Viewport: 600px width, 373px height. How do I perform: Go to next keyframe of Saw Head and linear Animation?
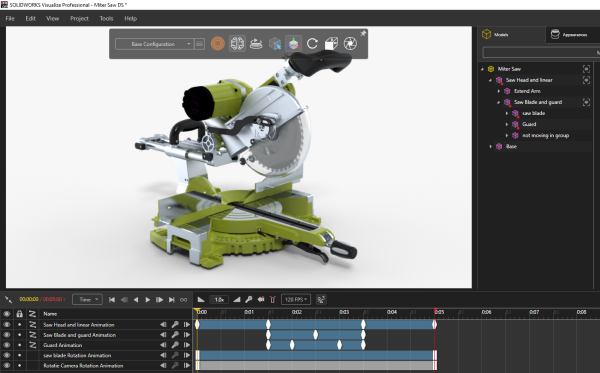(187, 324)
